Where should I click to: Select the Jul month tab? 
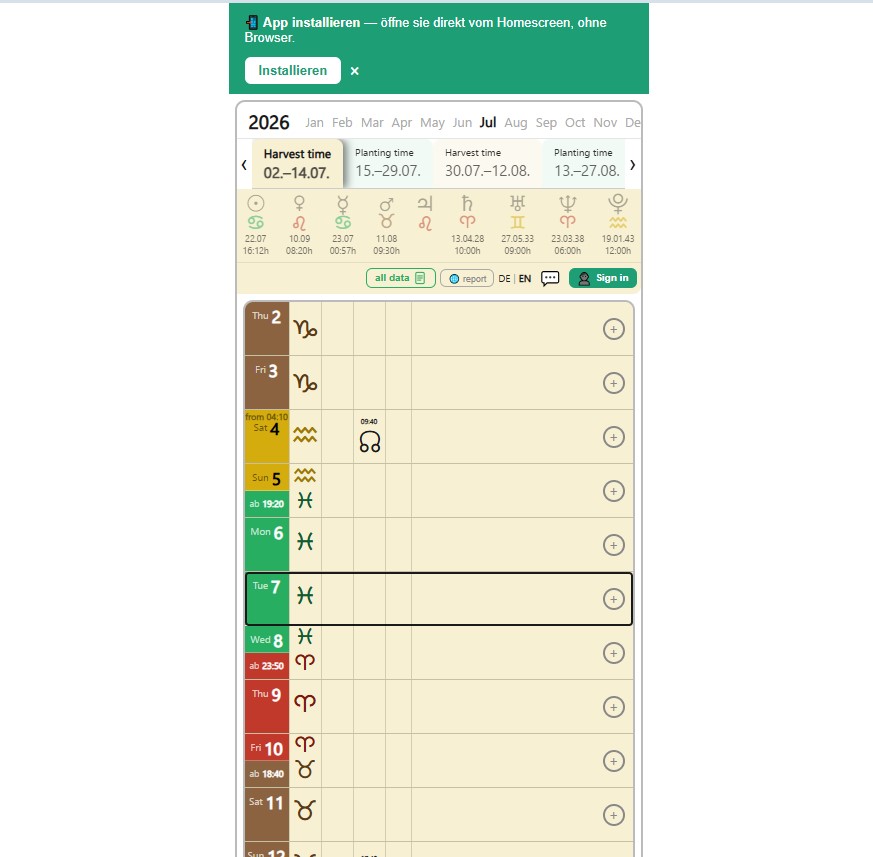click(488, 123)
